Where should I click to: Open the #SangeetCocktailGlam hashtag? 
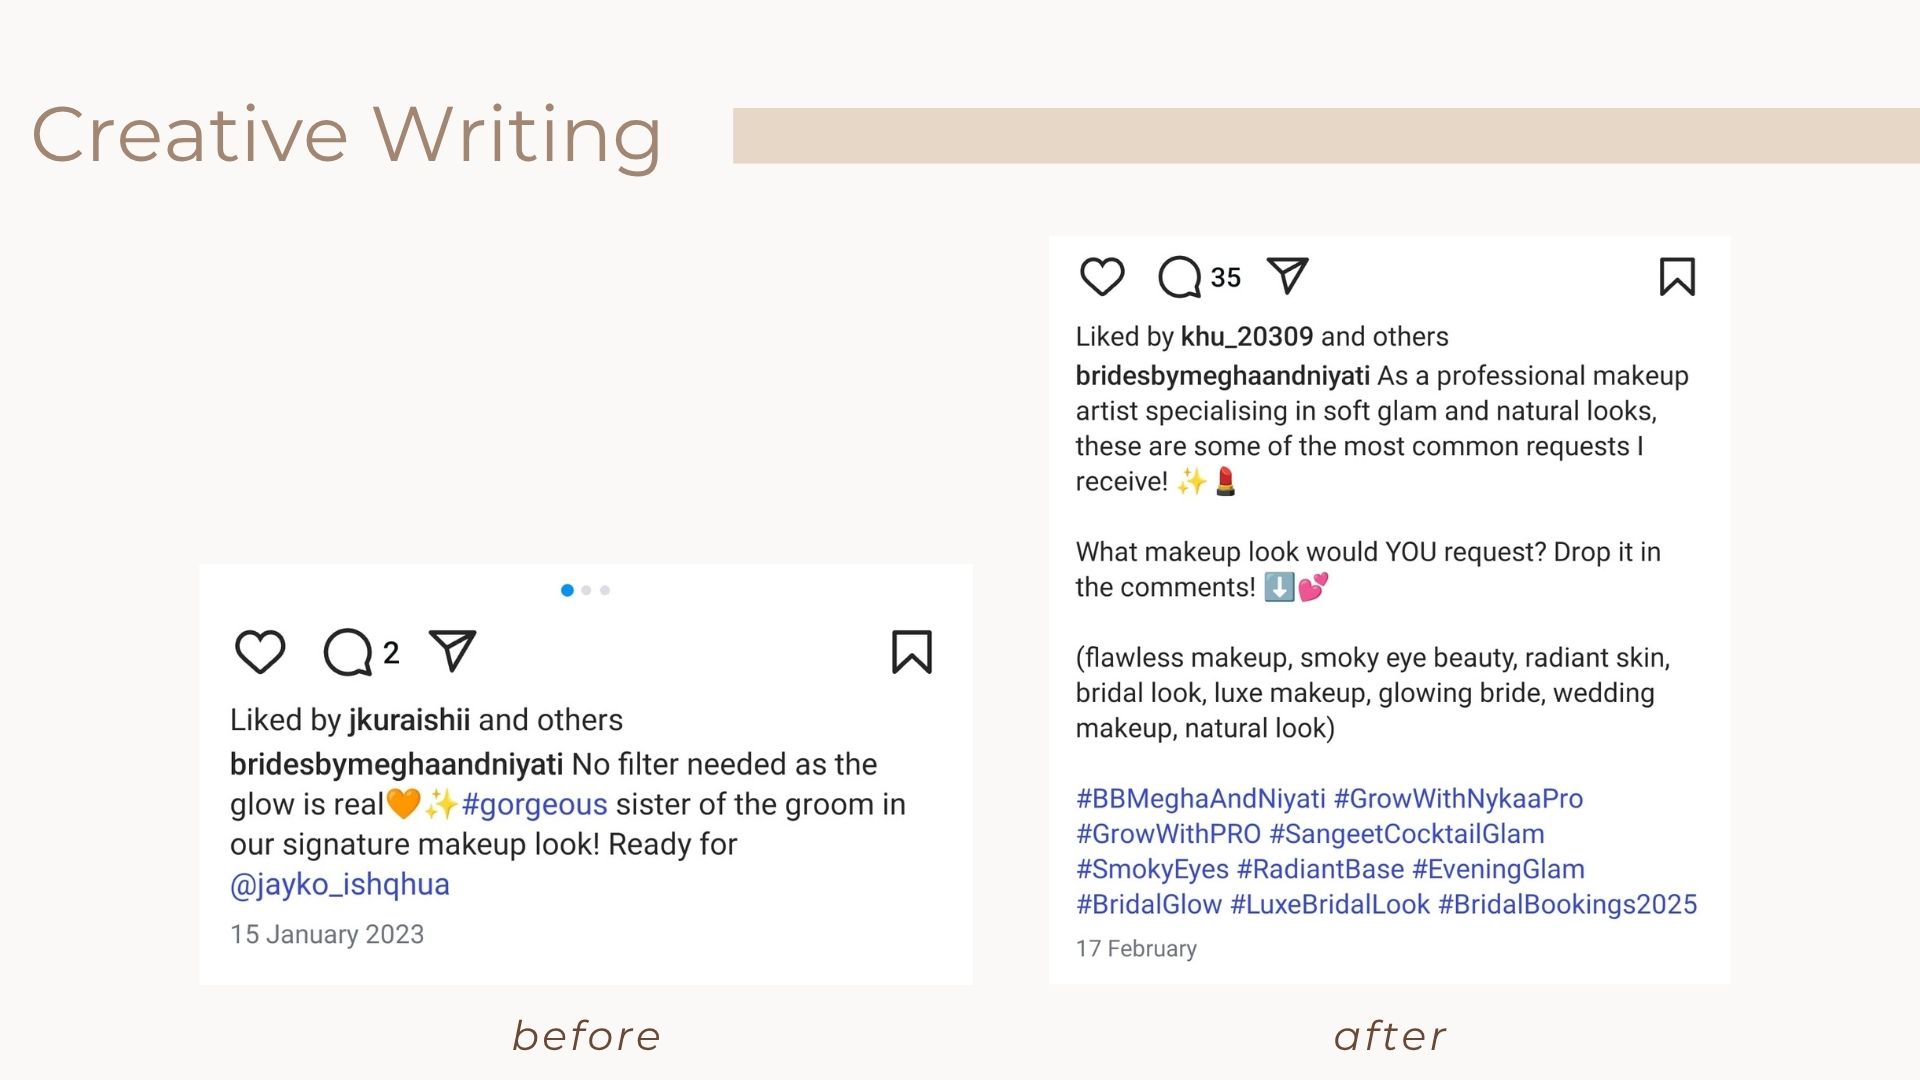(x=1407, y=834)
